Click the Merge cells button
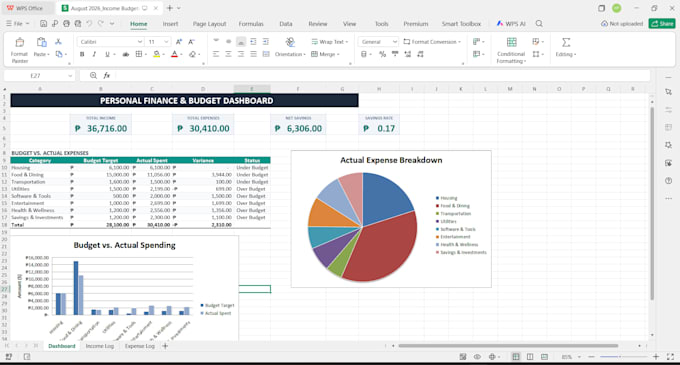 325,54
